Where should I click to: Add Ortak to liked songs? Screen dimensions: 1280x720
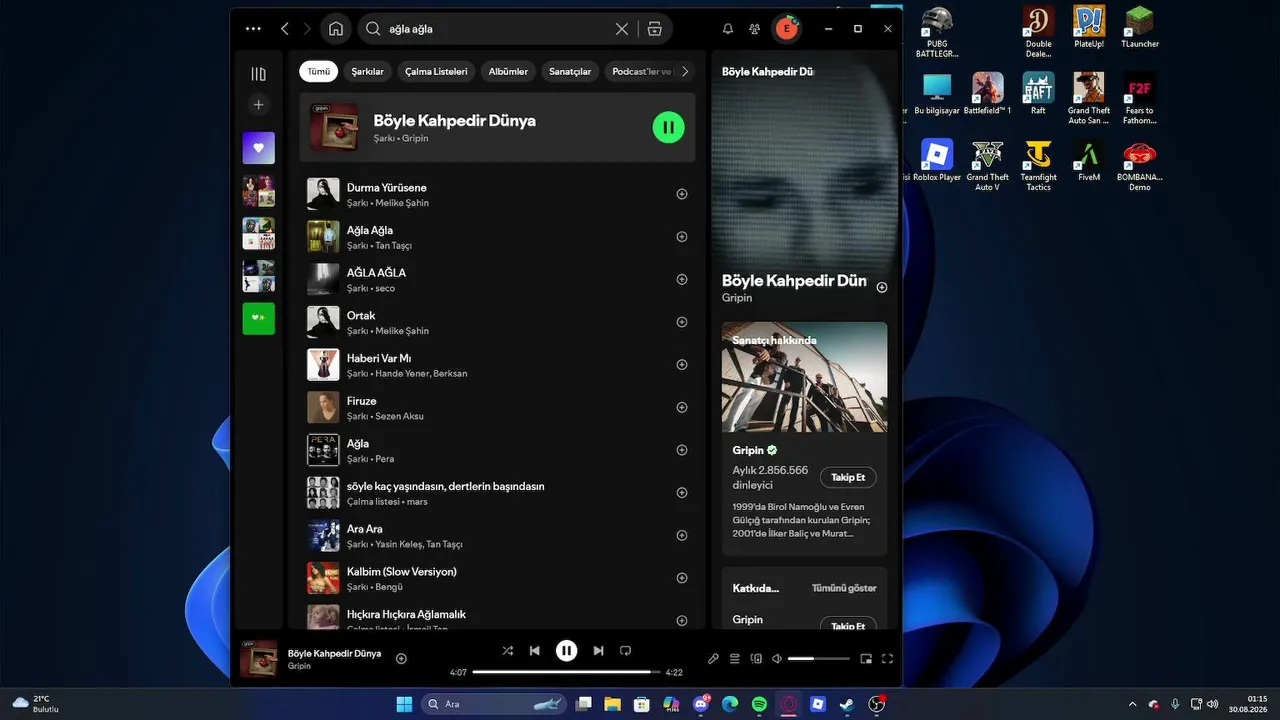click(x=682, y=322)
